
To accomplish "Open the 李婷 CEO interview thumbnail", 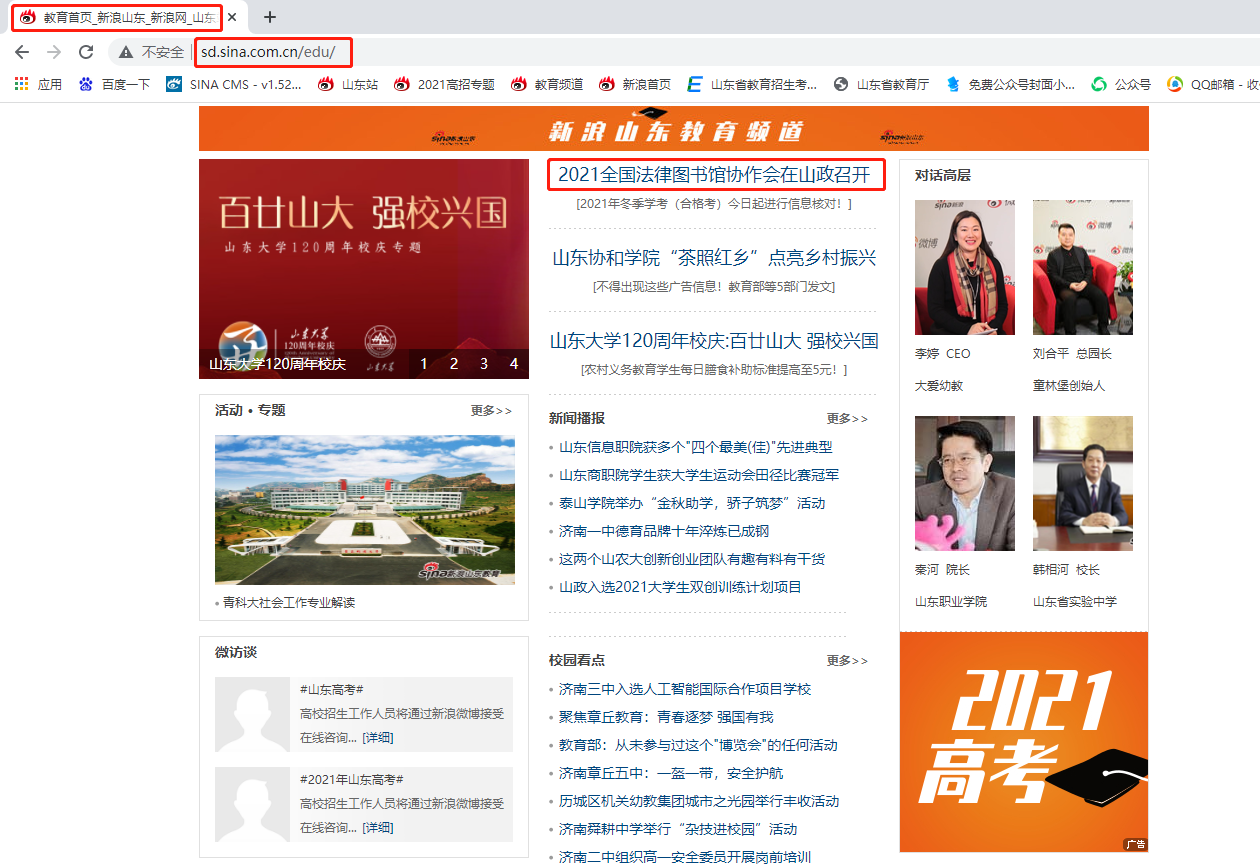I will point(964,267).
